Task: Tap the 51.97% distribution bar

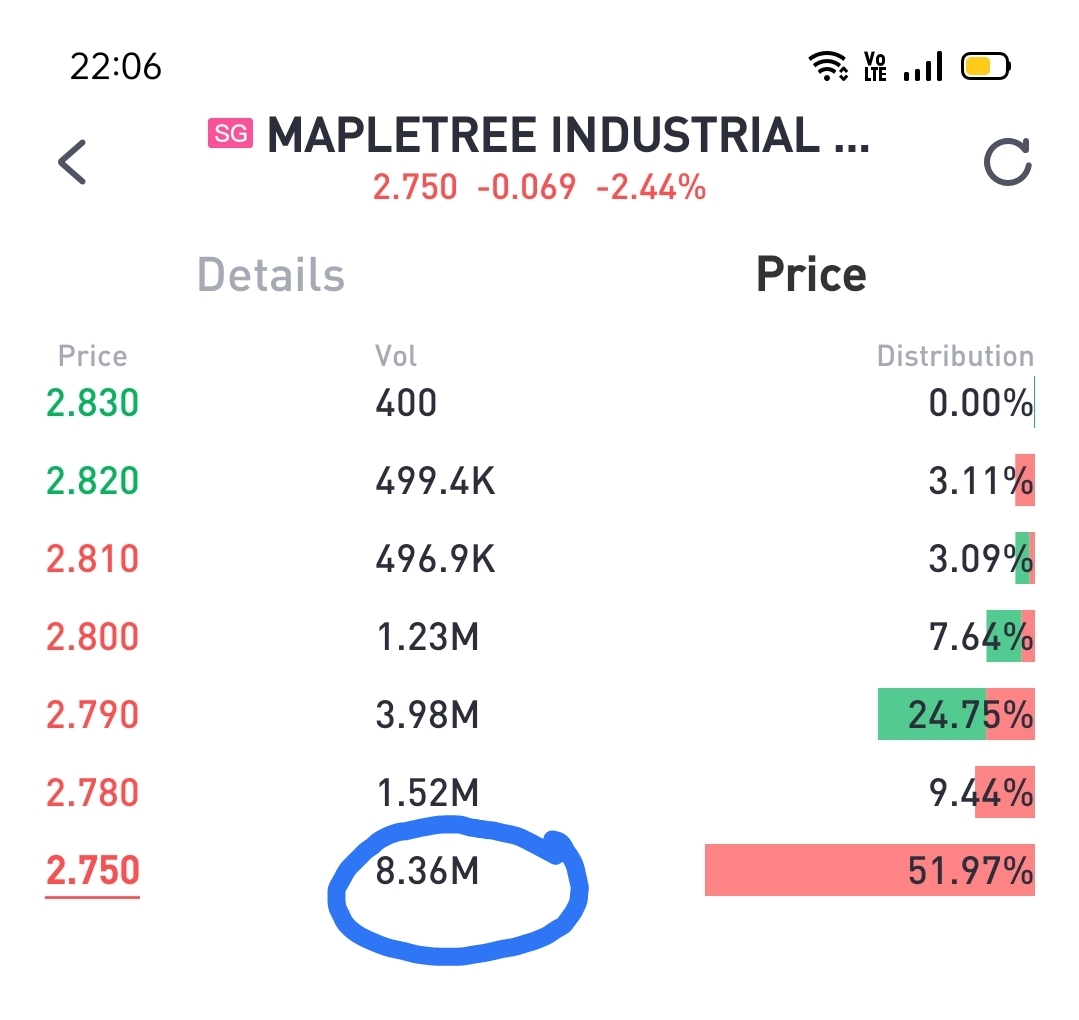Action: tap(869, 870)
